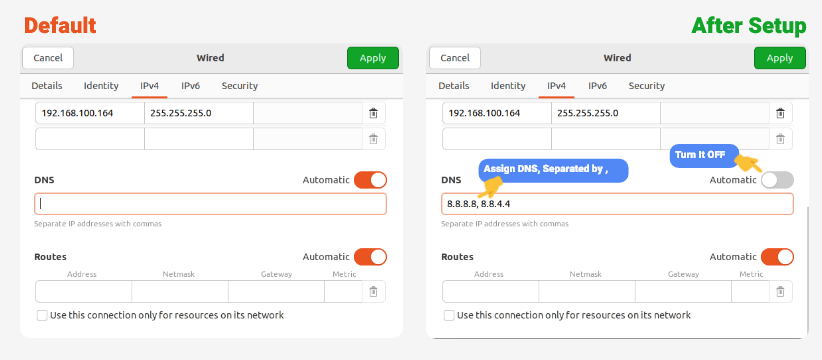Image resolution: width=822 pixels, height=360 pixels.
Task: Click gateway field beside 255.255.255.0, After Setup panel
Action: (715, 113)
